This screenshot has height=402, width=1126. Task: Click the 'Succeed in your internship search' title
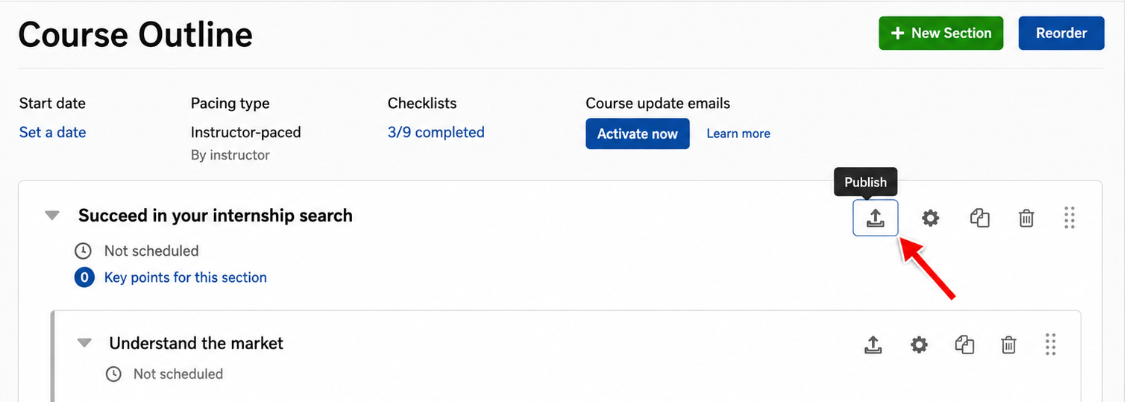[215, 215]
